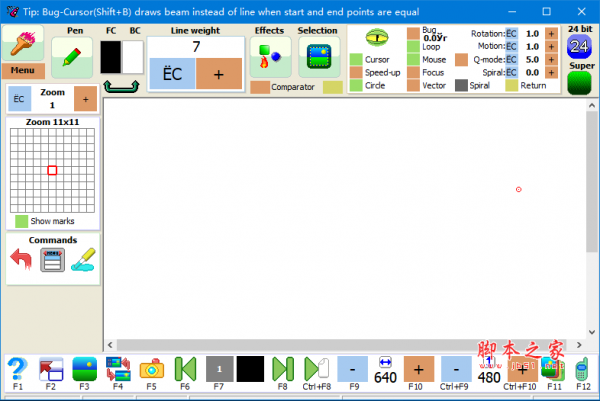The height and width of the screenshot is (401, 600).
Task: Toggle the Q-mode option
Action: (461, 59)
